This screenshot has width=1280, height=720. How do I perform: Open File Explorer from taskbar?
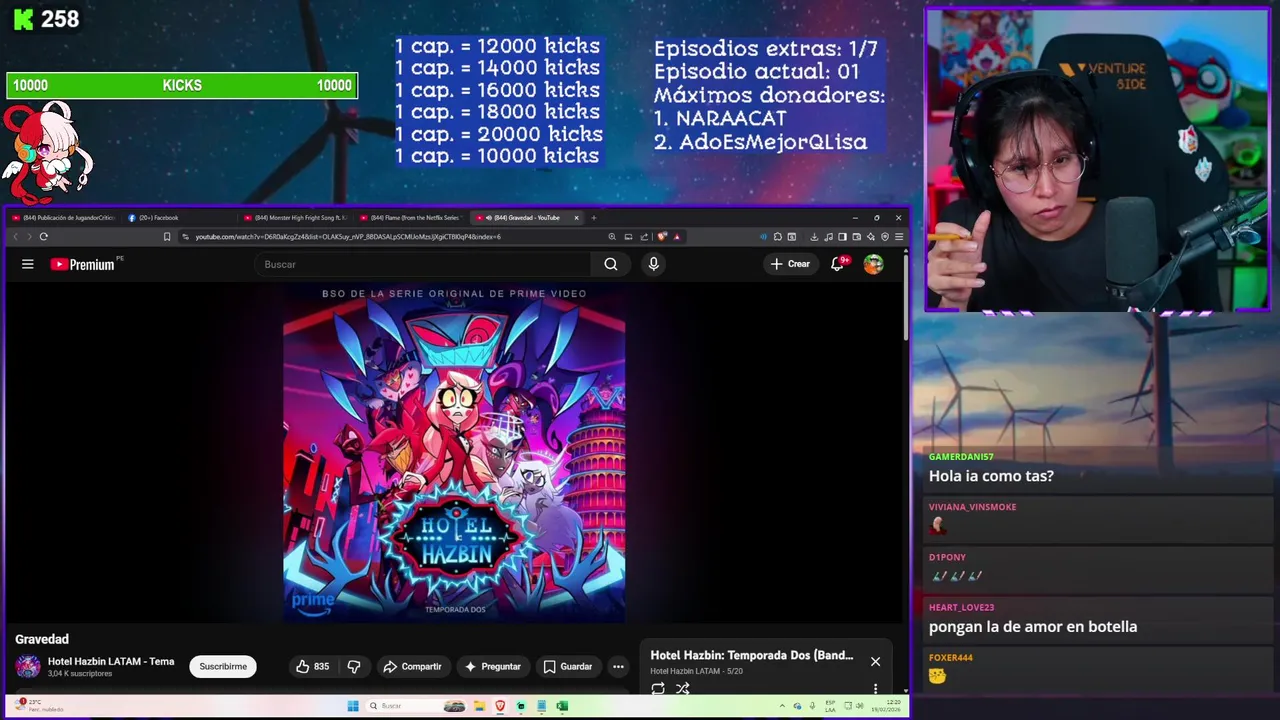480,706
